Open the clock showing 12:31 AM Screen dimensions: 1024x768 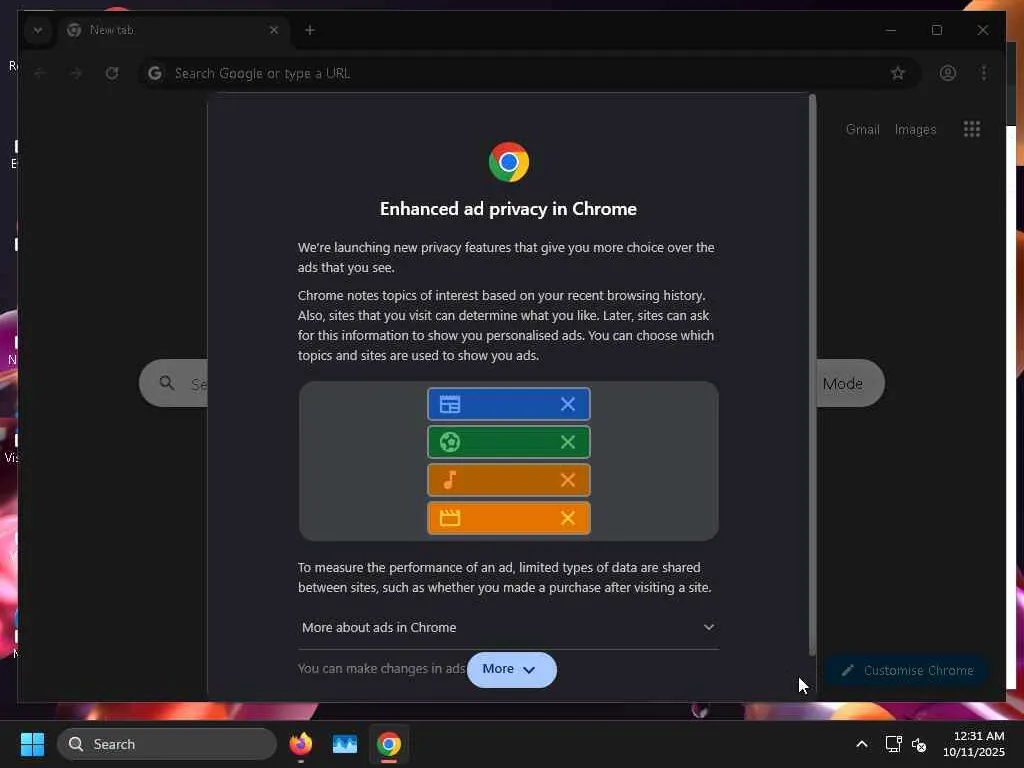[973, 744]
